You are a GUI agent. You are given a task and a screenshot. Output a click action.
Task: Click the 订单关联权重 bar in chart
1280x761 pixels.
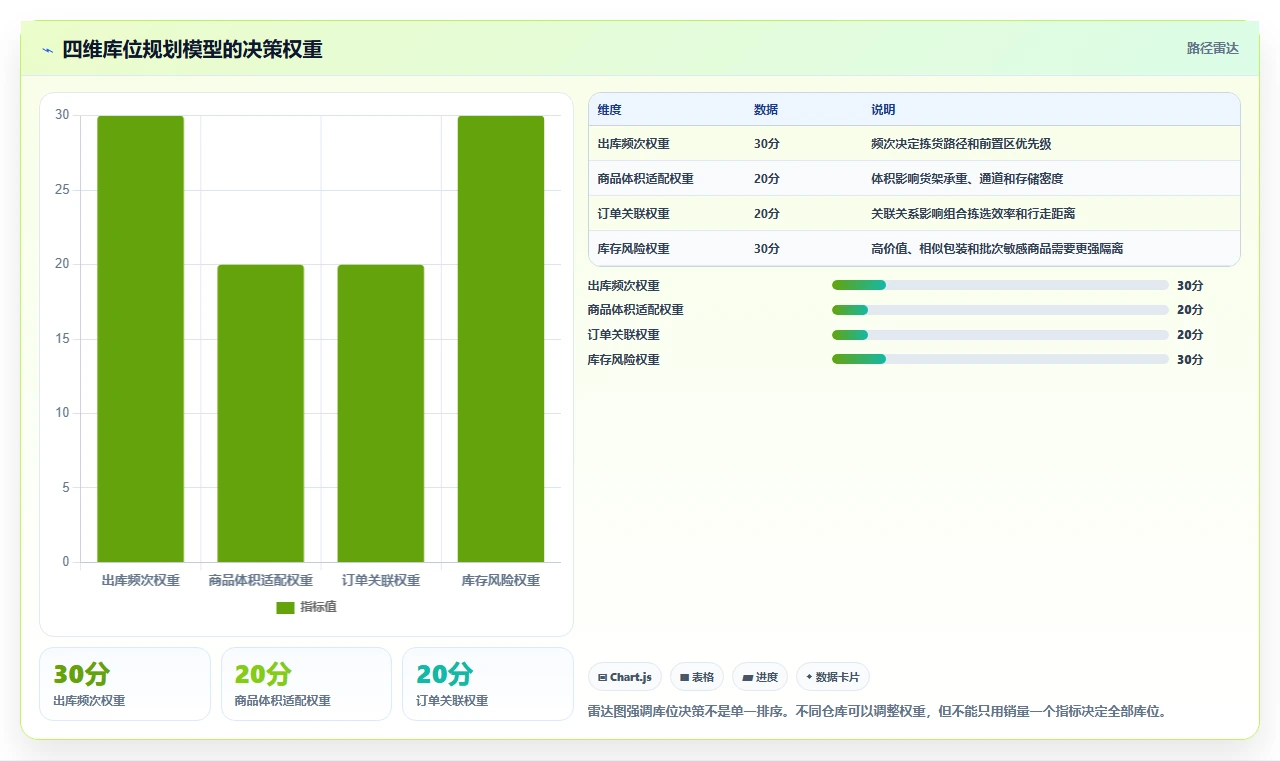coord(380,413)
